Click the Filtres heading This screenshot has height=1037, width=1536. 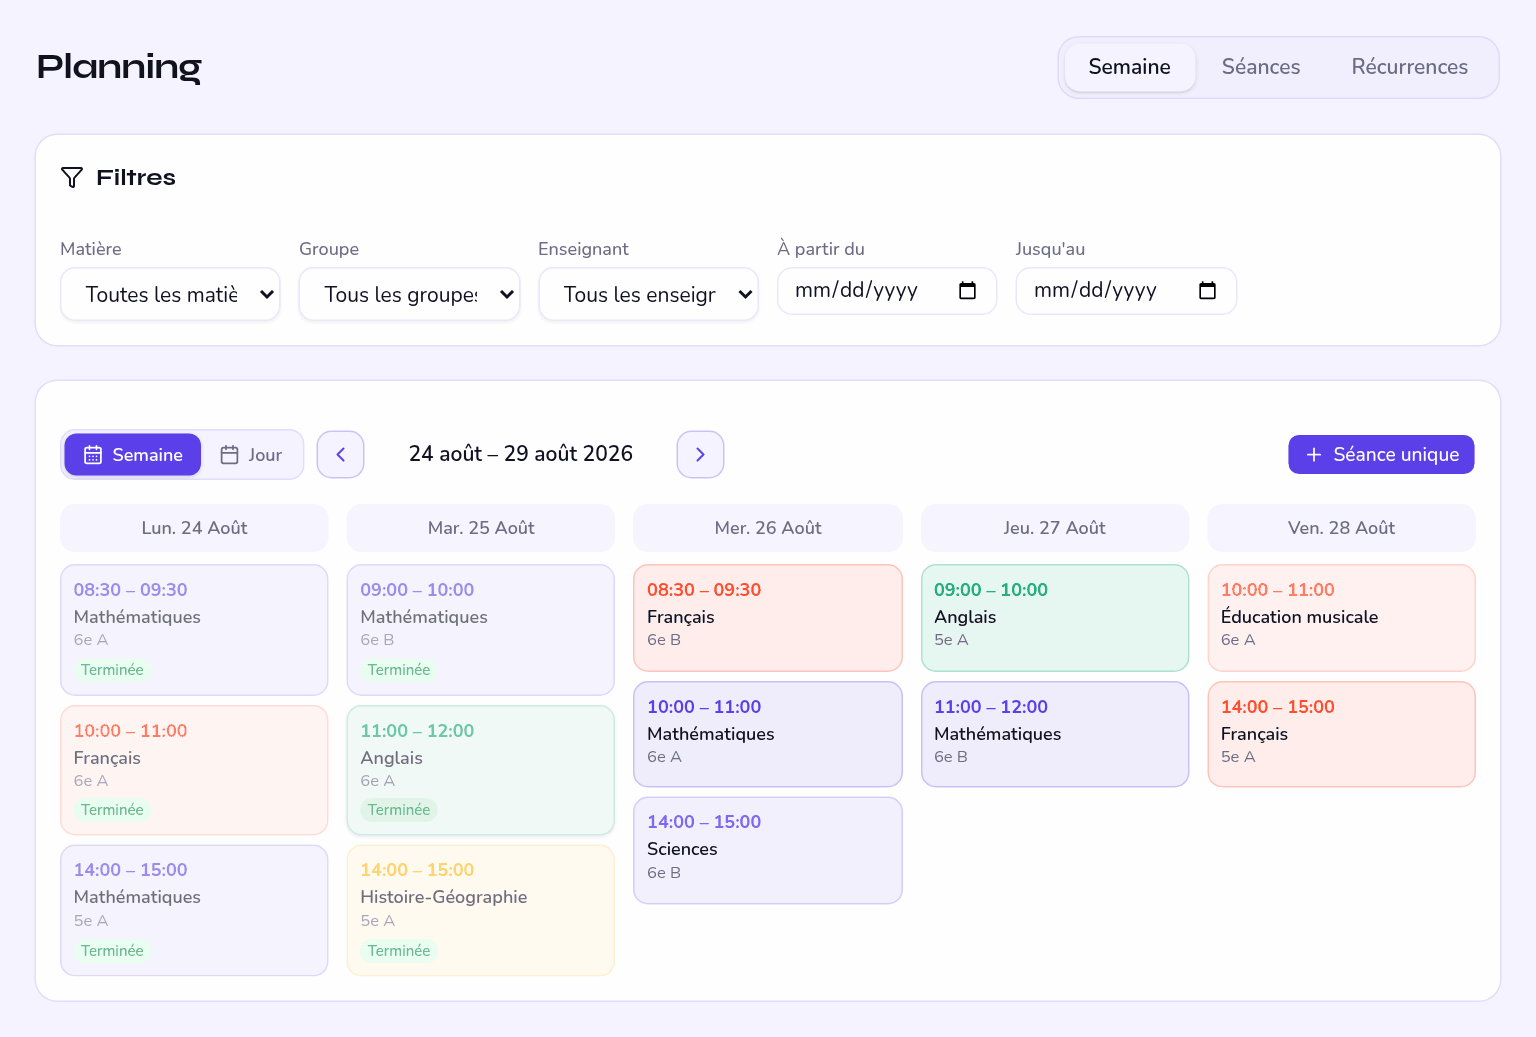pos(136,178)
